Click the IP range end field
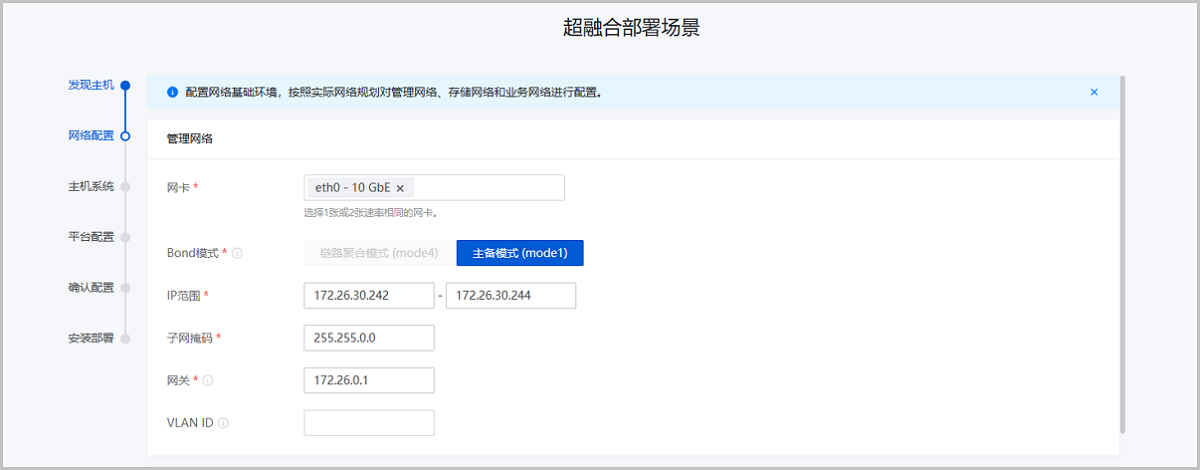The height and width of the screenshot is (470, 1200). 510,296
